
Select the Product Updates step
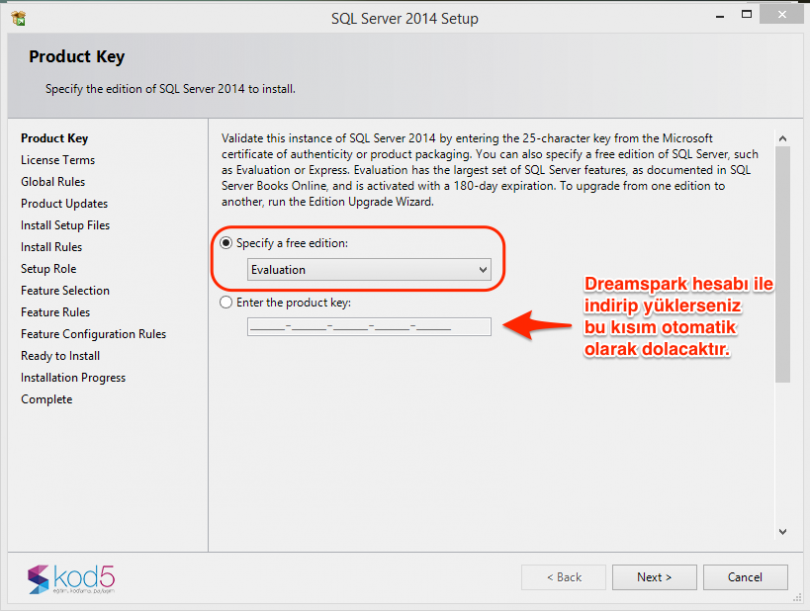tap(62, 203)
